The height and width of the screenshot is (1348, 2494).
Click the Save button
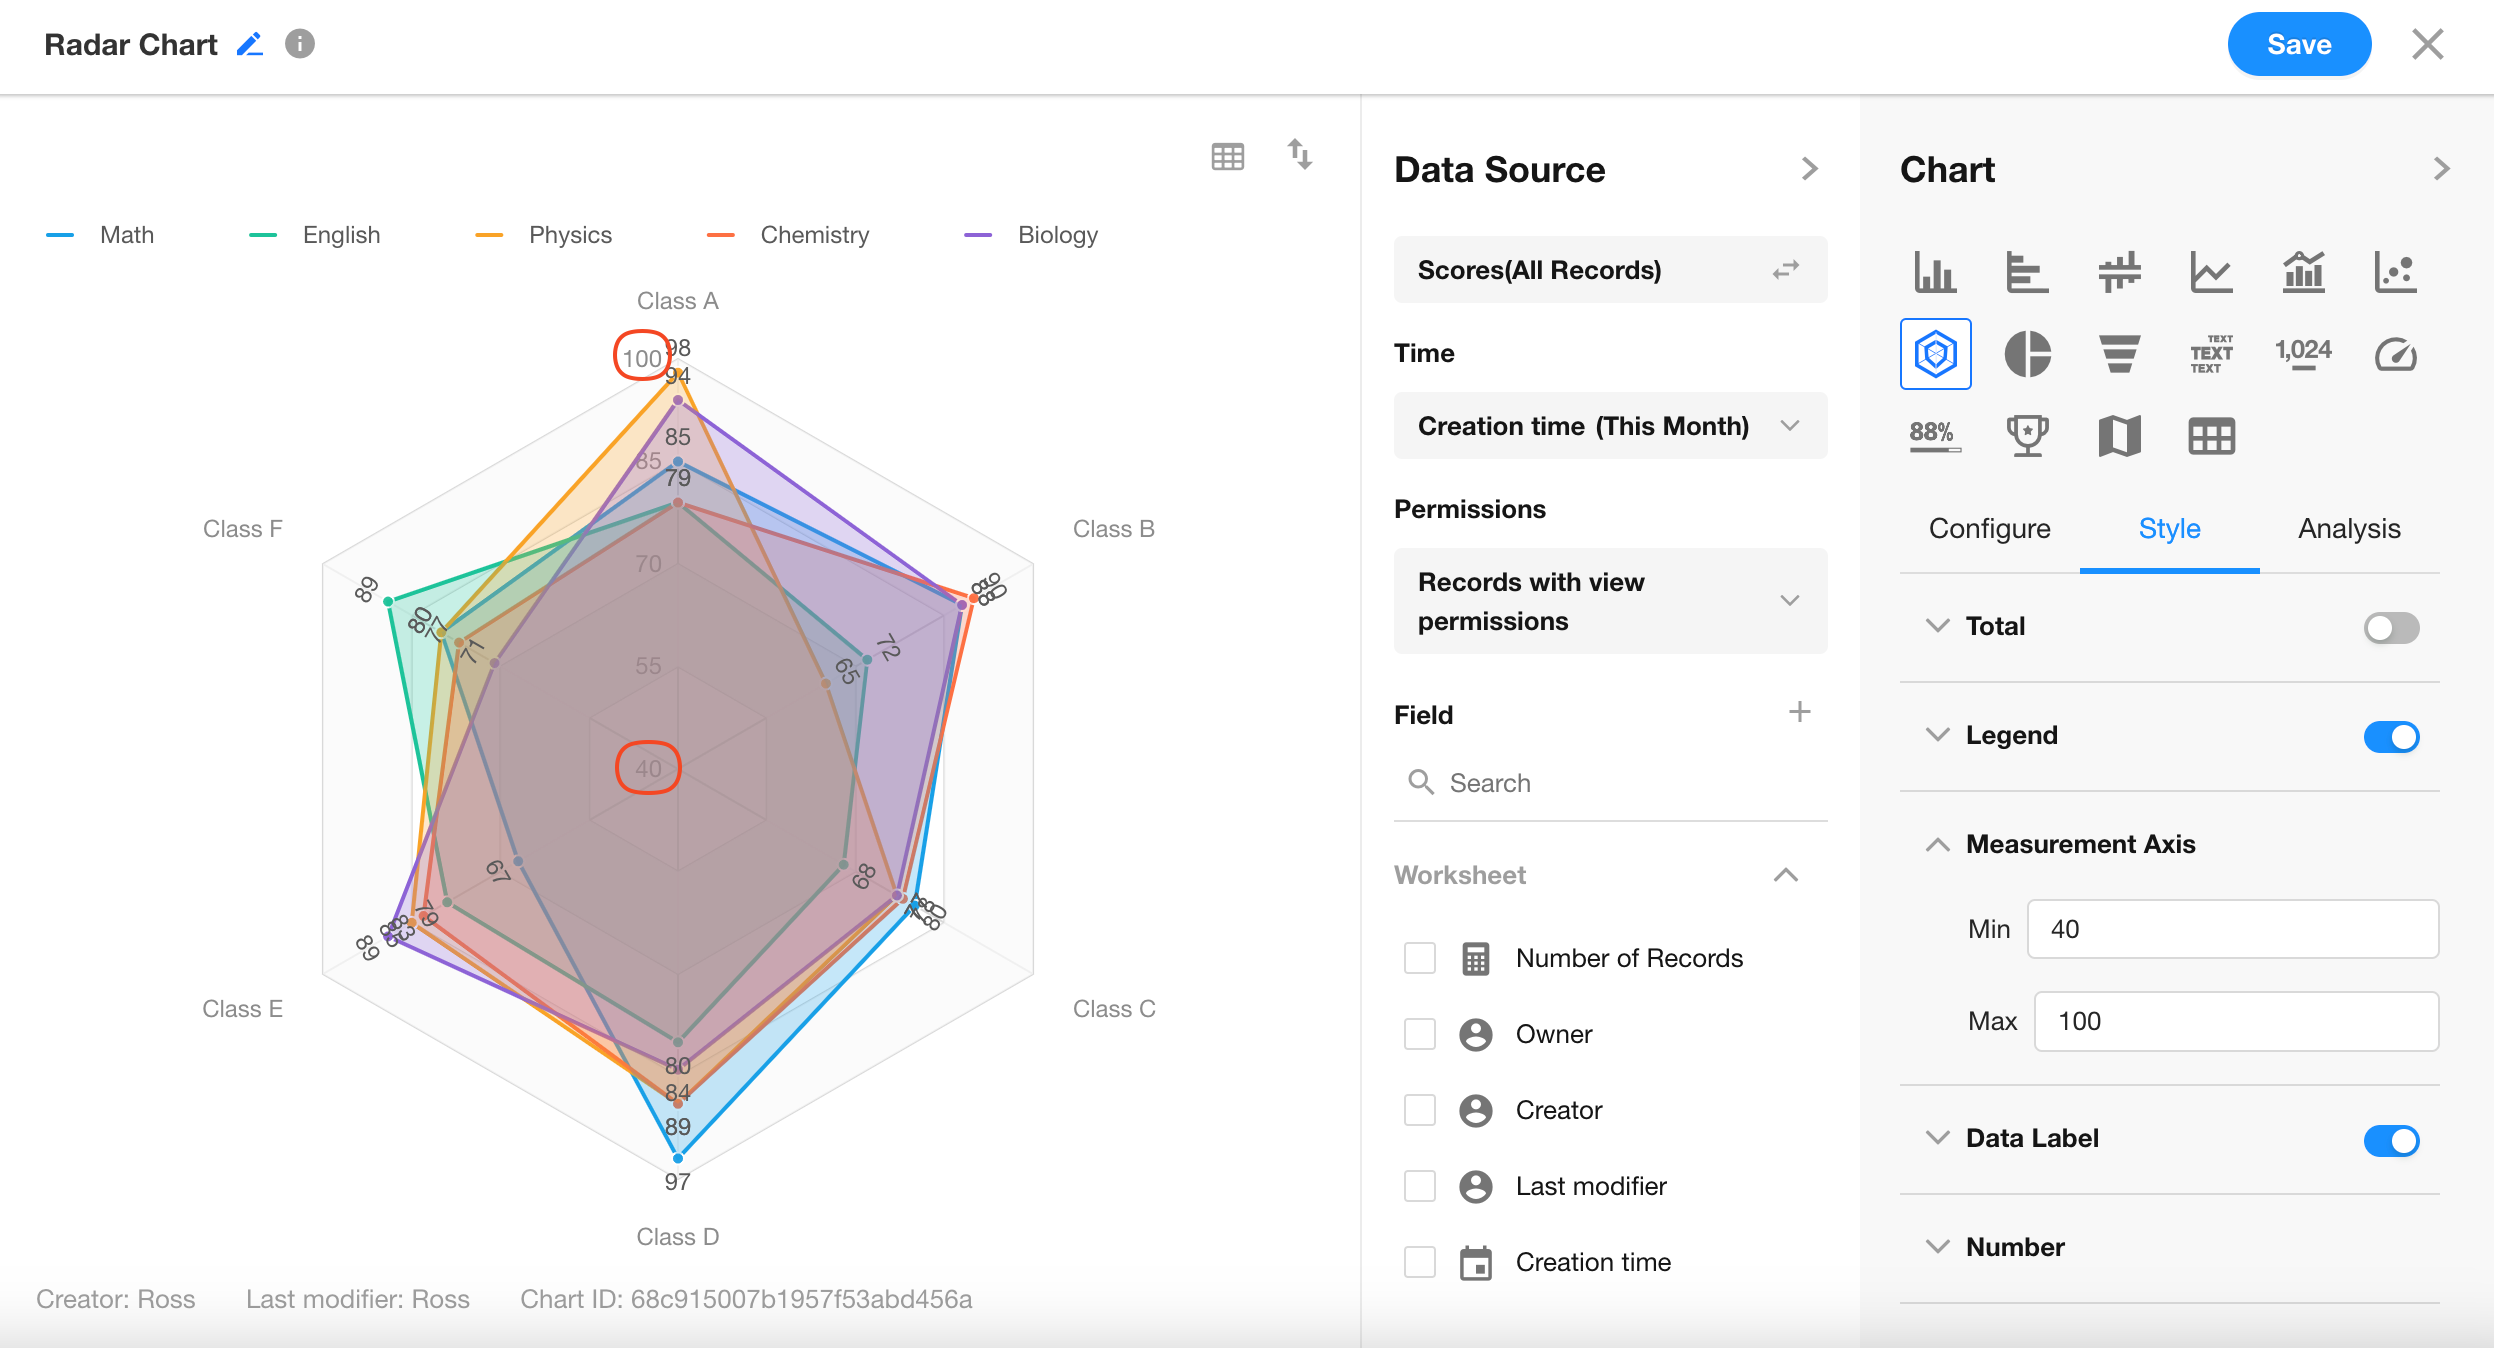coord(2298,44)
